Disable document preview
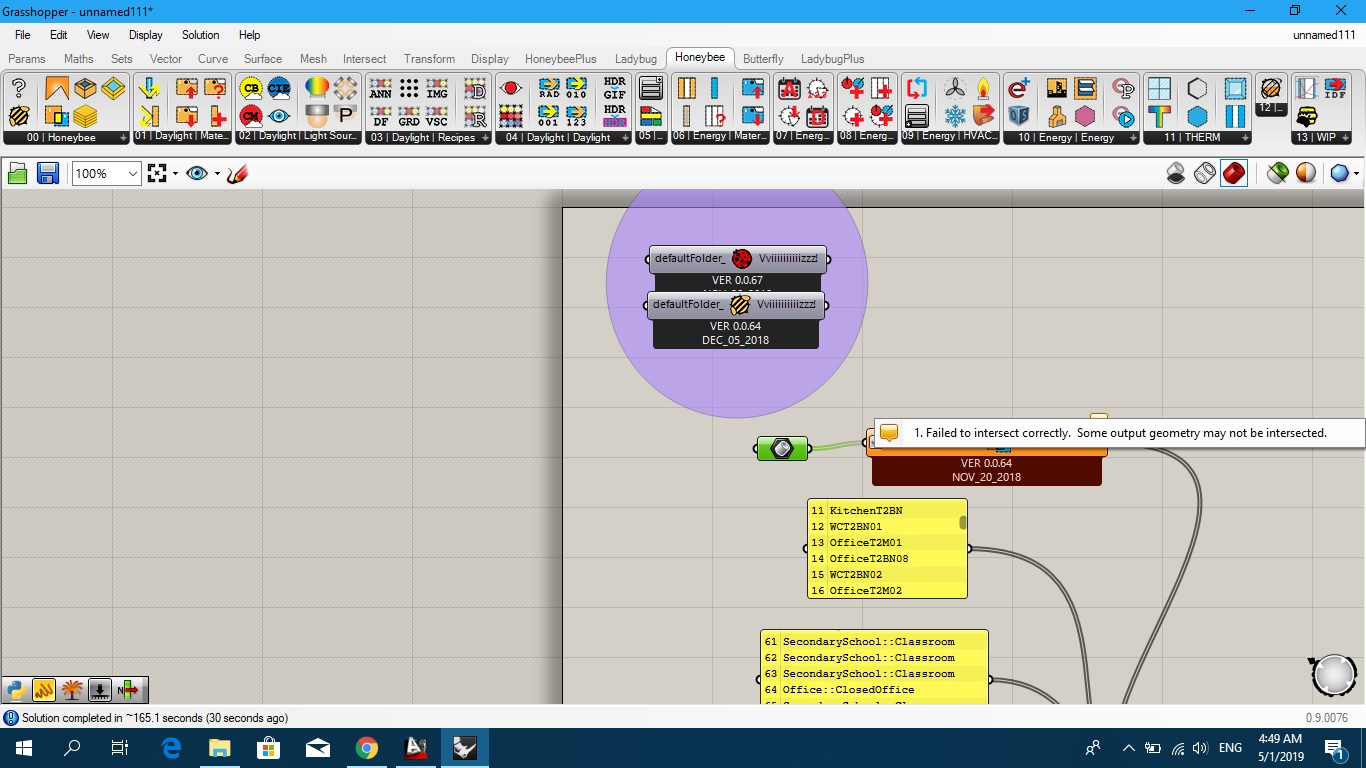This screenshot has width=1366, height=768. point(1177,174)
